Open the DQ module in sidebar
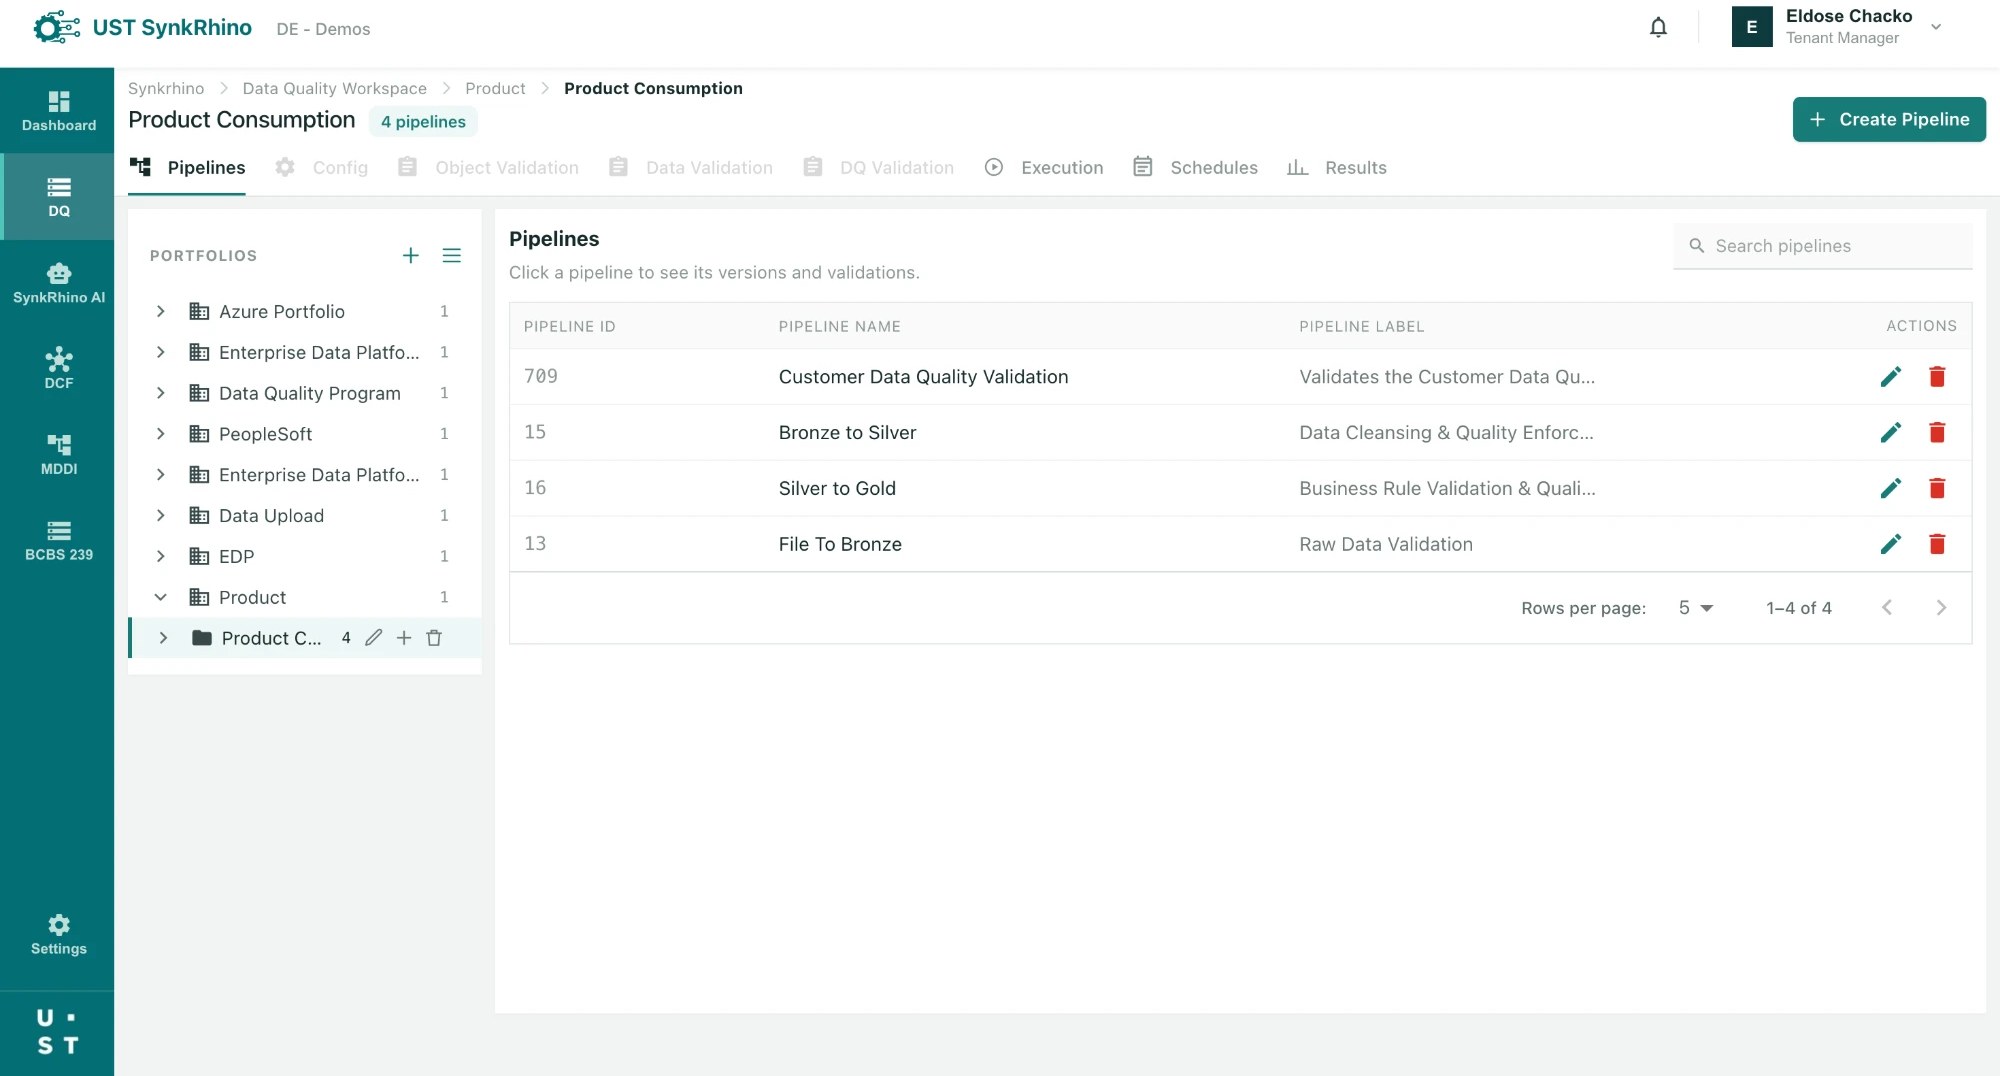Image resolution: width=2000 pixels, height=1076 pixels. click(x=58, y=196)
